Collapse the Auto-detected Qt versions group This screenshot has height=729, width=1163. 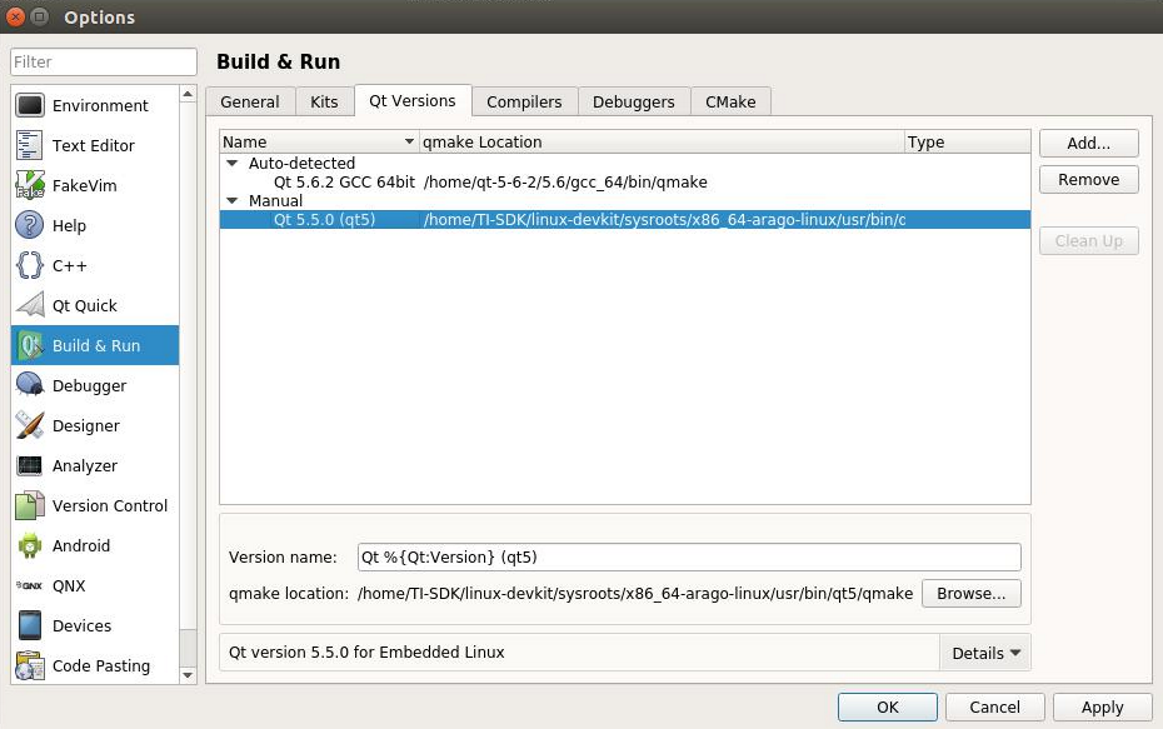pos(232,163)
